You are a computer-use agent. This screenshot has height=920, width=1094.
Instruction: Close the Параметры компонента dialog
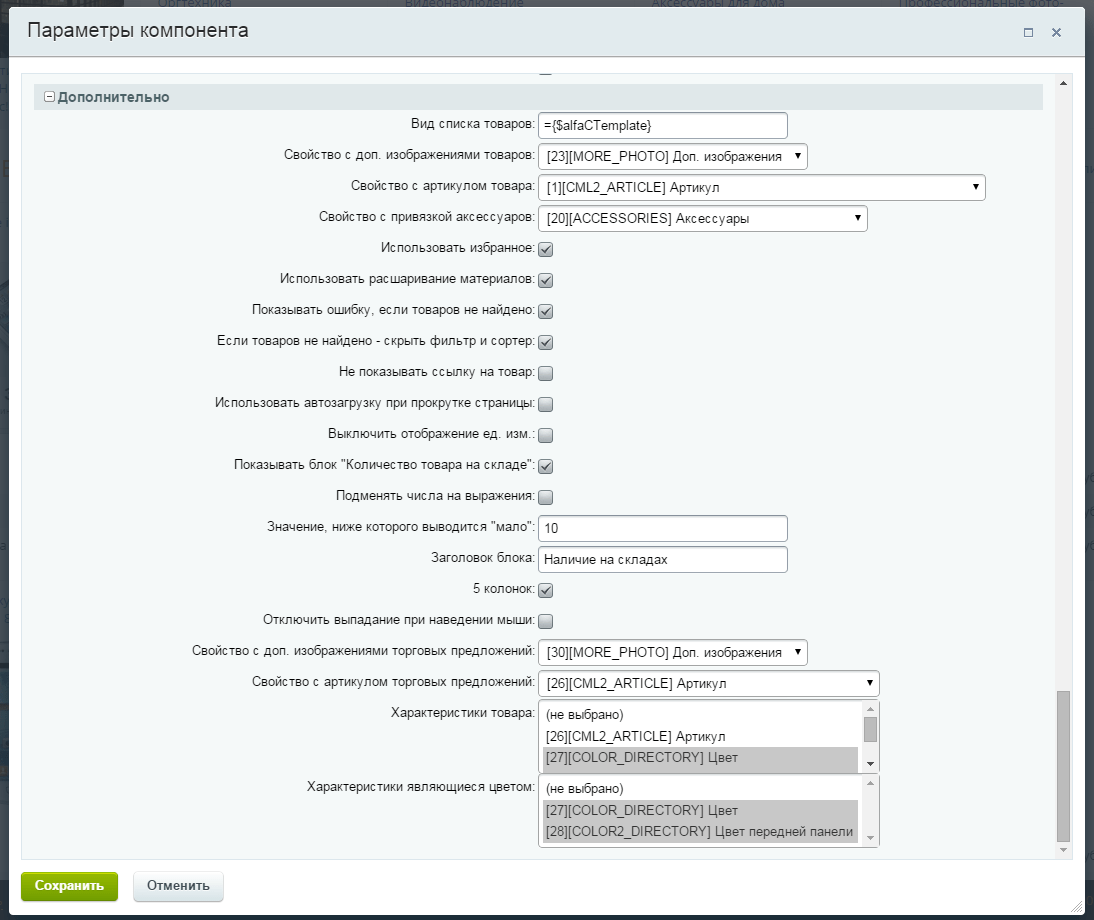(x=1056, y=32)
